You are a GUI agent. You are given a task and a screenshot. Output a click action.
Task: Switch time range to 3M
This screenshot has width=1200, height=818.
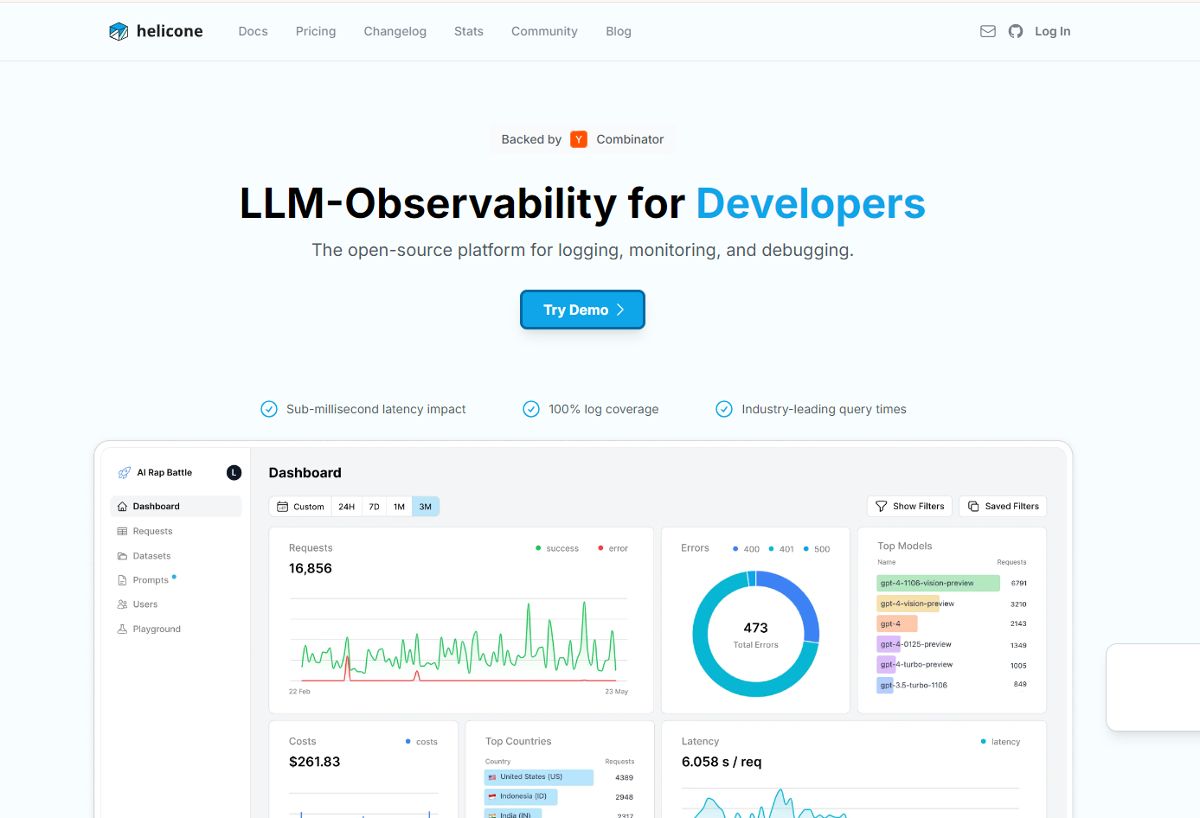425,507
